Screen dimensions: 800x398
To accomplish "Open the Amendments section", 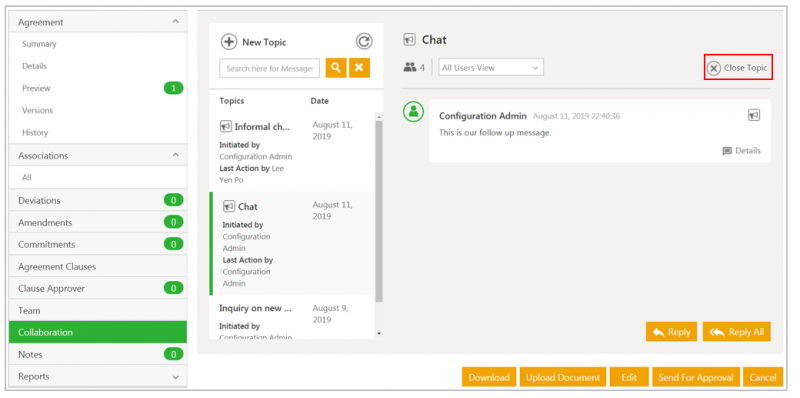I will (97, 222).
